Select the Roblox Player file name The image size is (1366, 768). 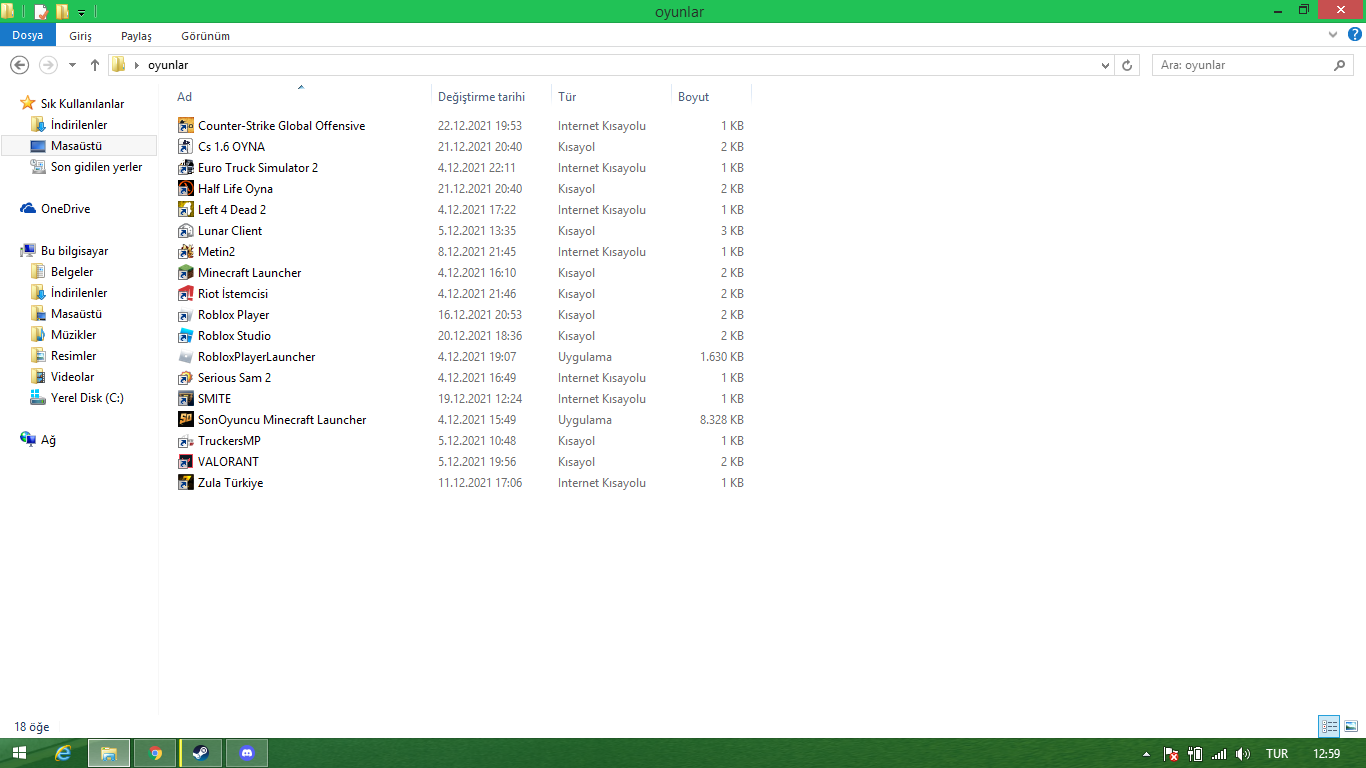pos(234,315)
